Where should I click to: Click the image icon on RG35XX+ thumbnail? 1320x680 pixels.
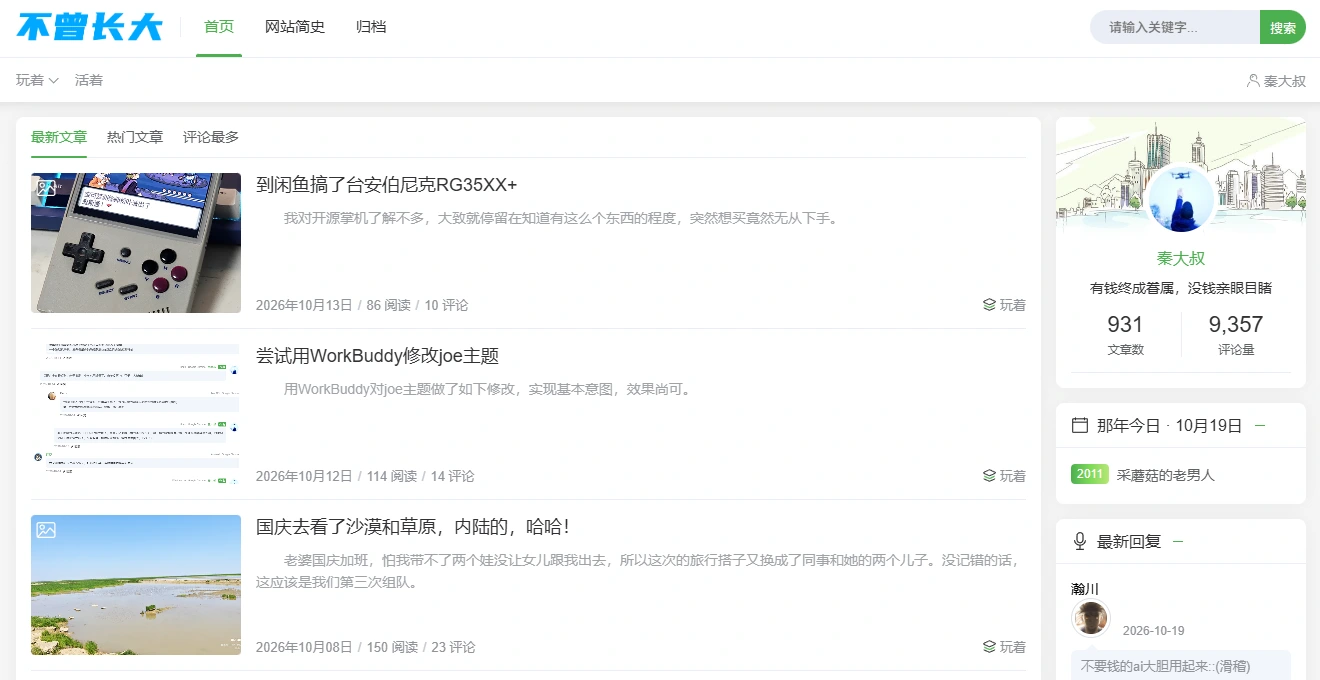[x=46, y=188]
